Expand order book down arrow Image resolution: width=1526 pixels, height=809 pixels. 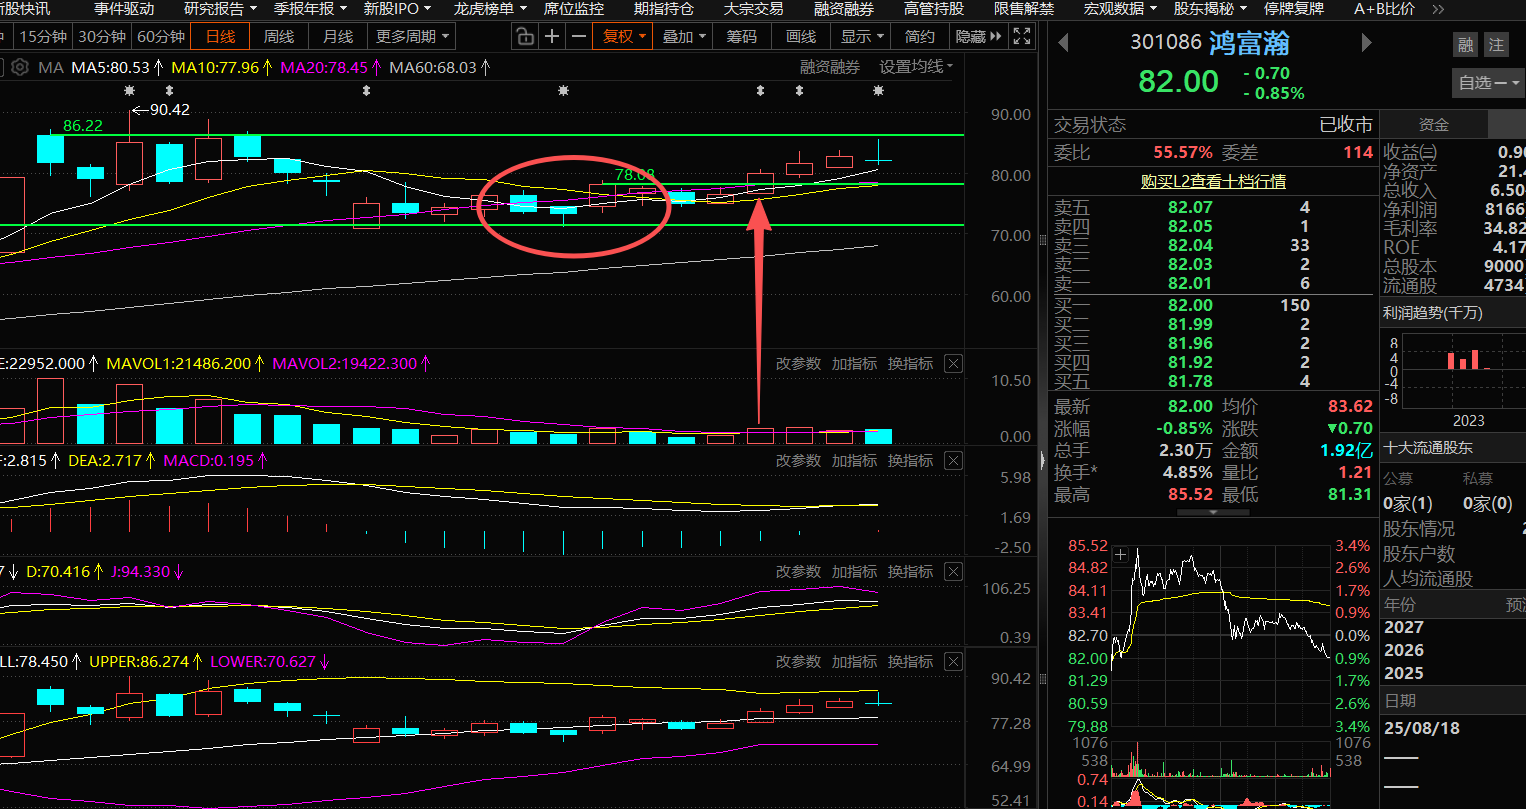(1213, 512)
